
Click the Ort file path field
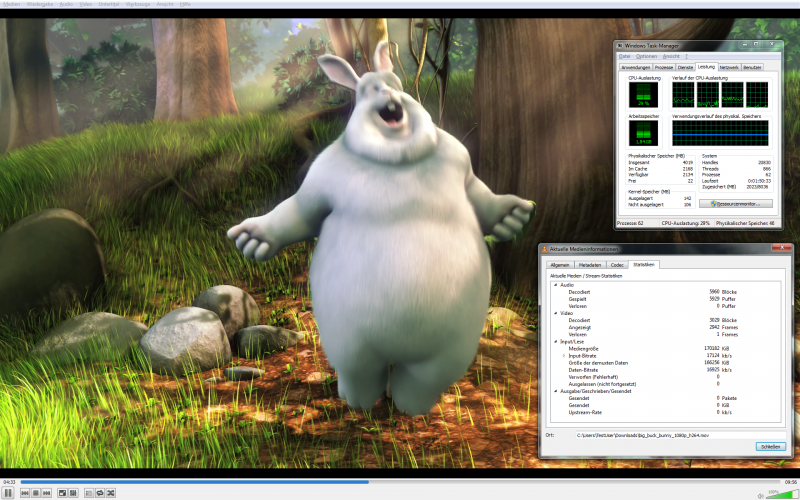tap(680, 435)
